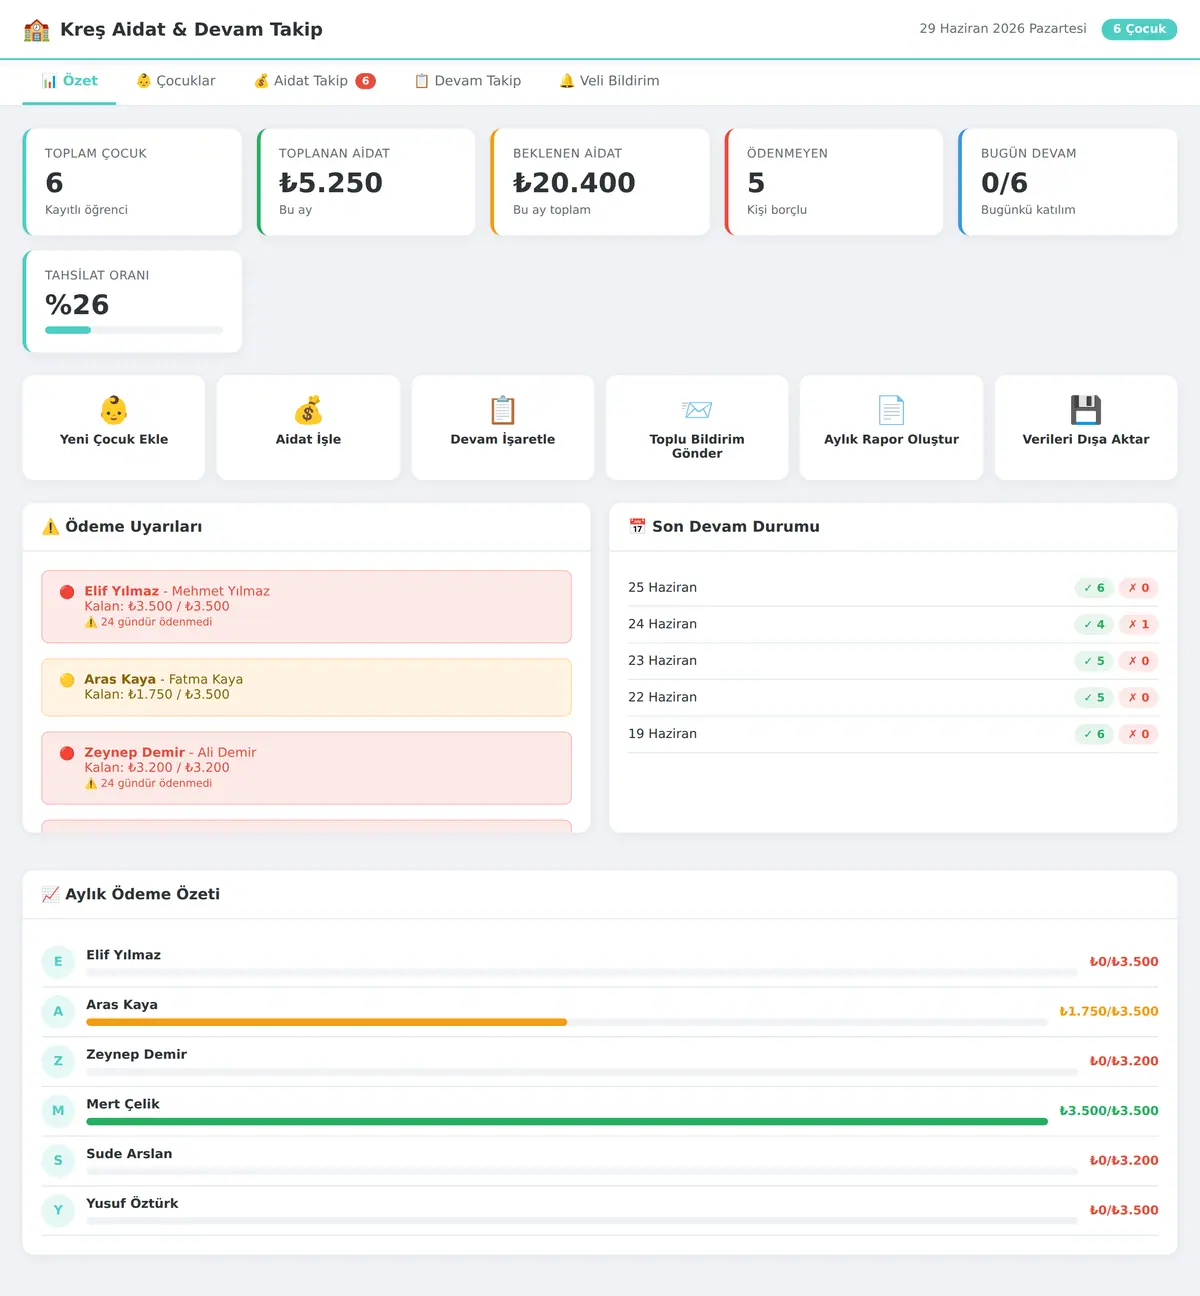Screen dimensions: 1200x1296
Task: Click the envelope icon above Toplu Bildirim Gönder
Action: pyautogui.click(x=697, y=410)
